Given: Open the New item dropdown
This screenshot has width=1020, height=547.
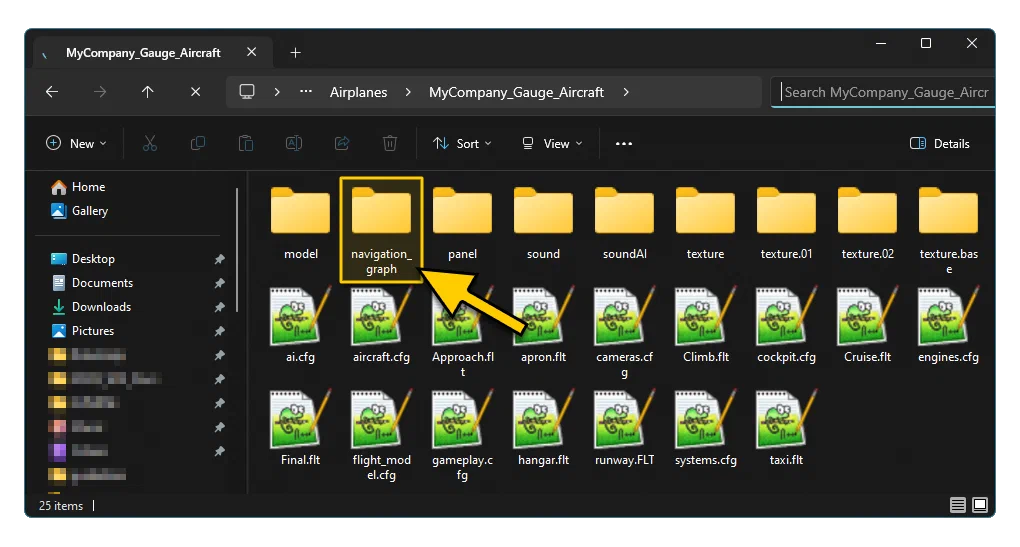Looking at the screenshot, I should tap(76, 143).
